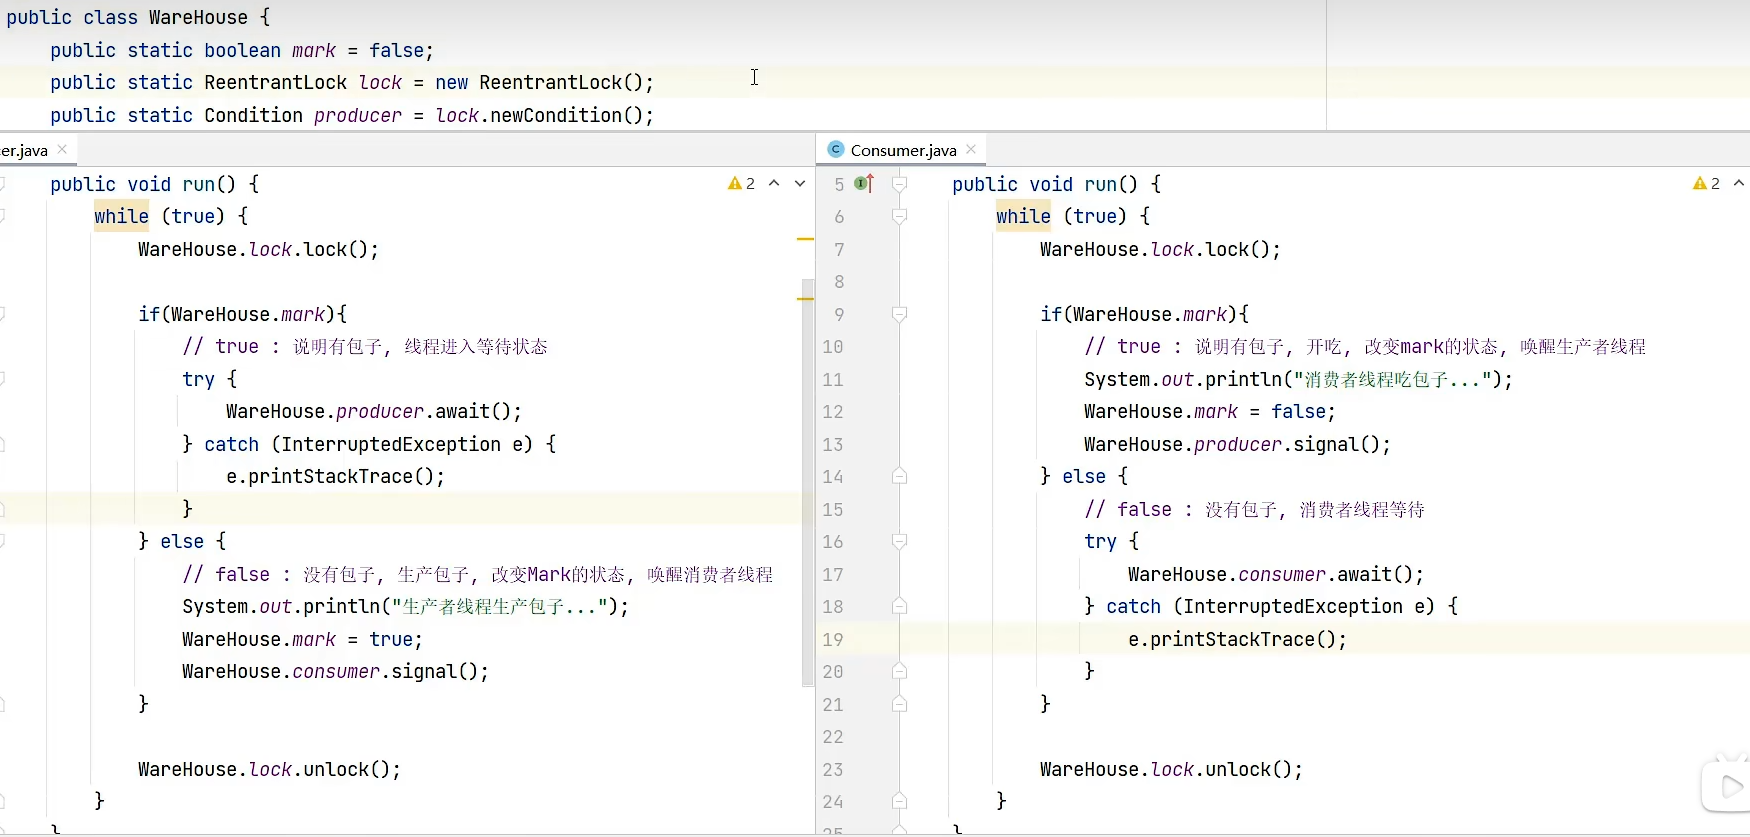Viewport: 1750px width, 837px height.
Task: Go to previous highlighted error in Consumer.java editor
Action: (1739, 183)
